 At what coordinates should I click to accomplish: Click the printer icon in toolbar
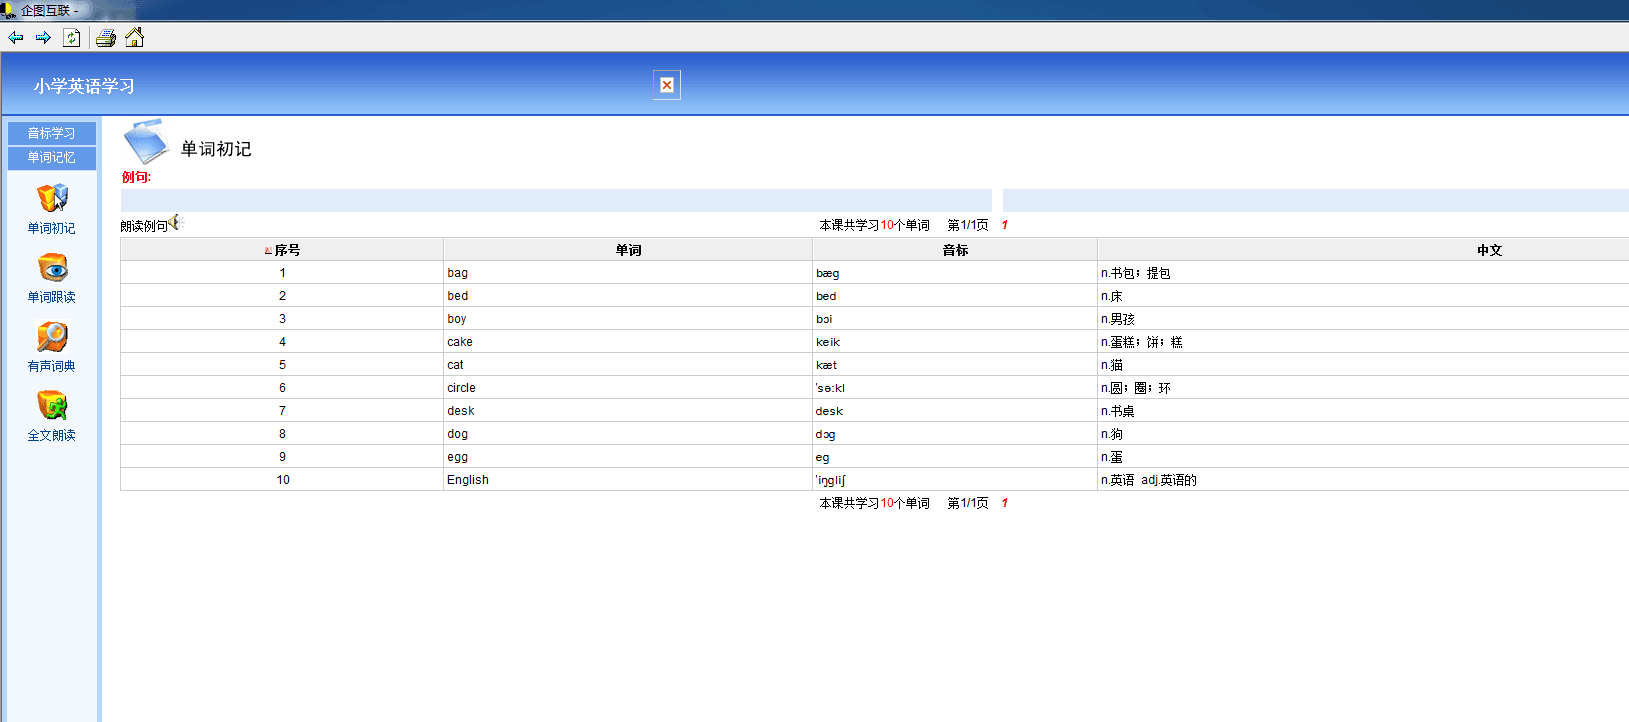(106, 38)
